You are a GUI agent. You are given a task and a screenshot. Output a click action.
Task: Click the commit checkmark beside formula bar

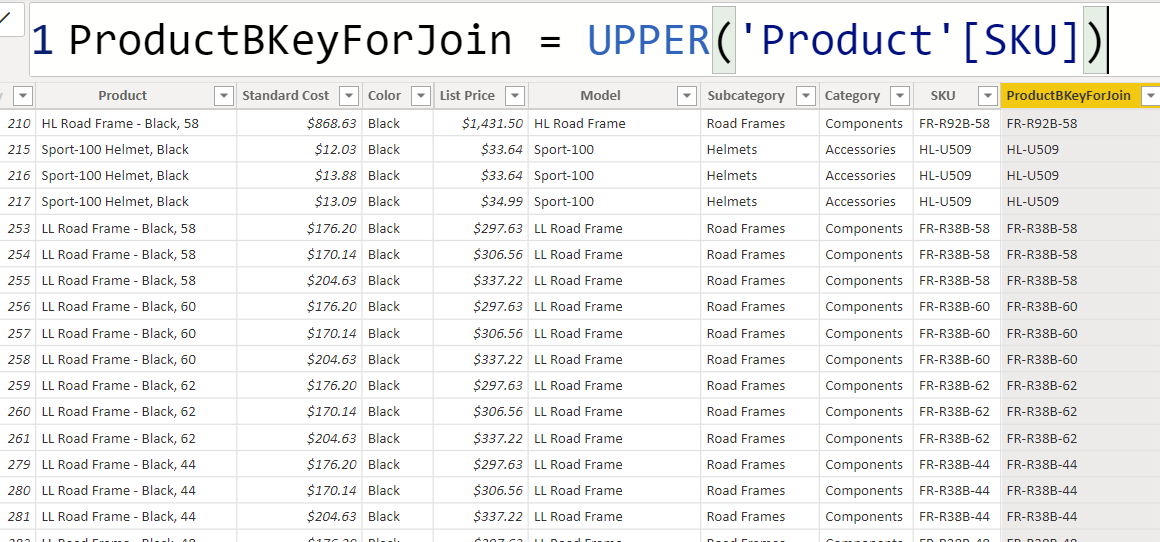[6, 15]
